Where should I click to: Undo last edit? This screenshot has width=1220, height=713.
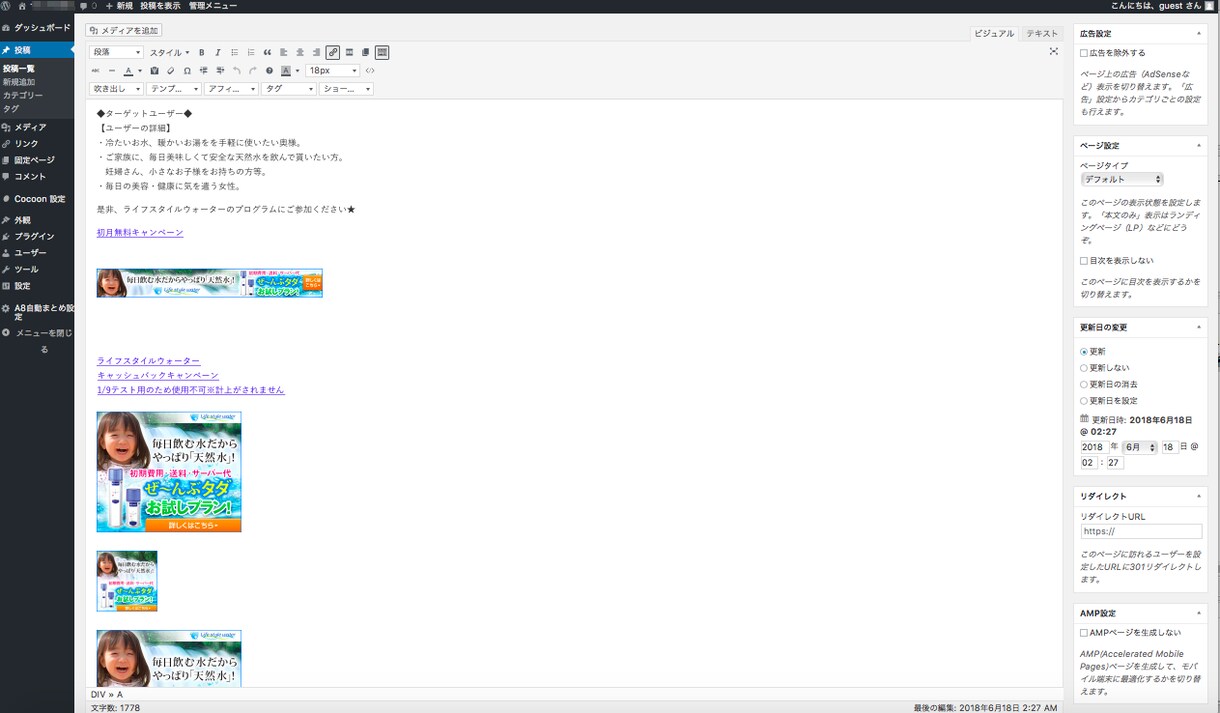click(x=236, y=71)
